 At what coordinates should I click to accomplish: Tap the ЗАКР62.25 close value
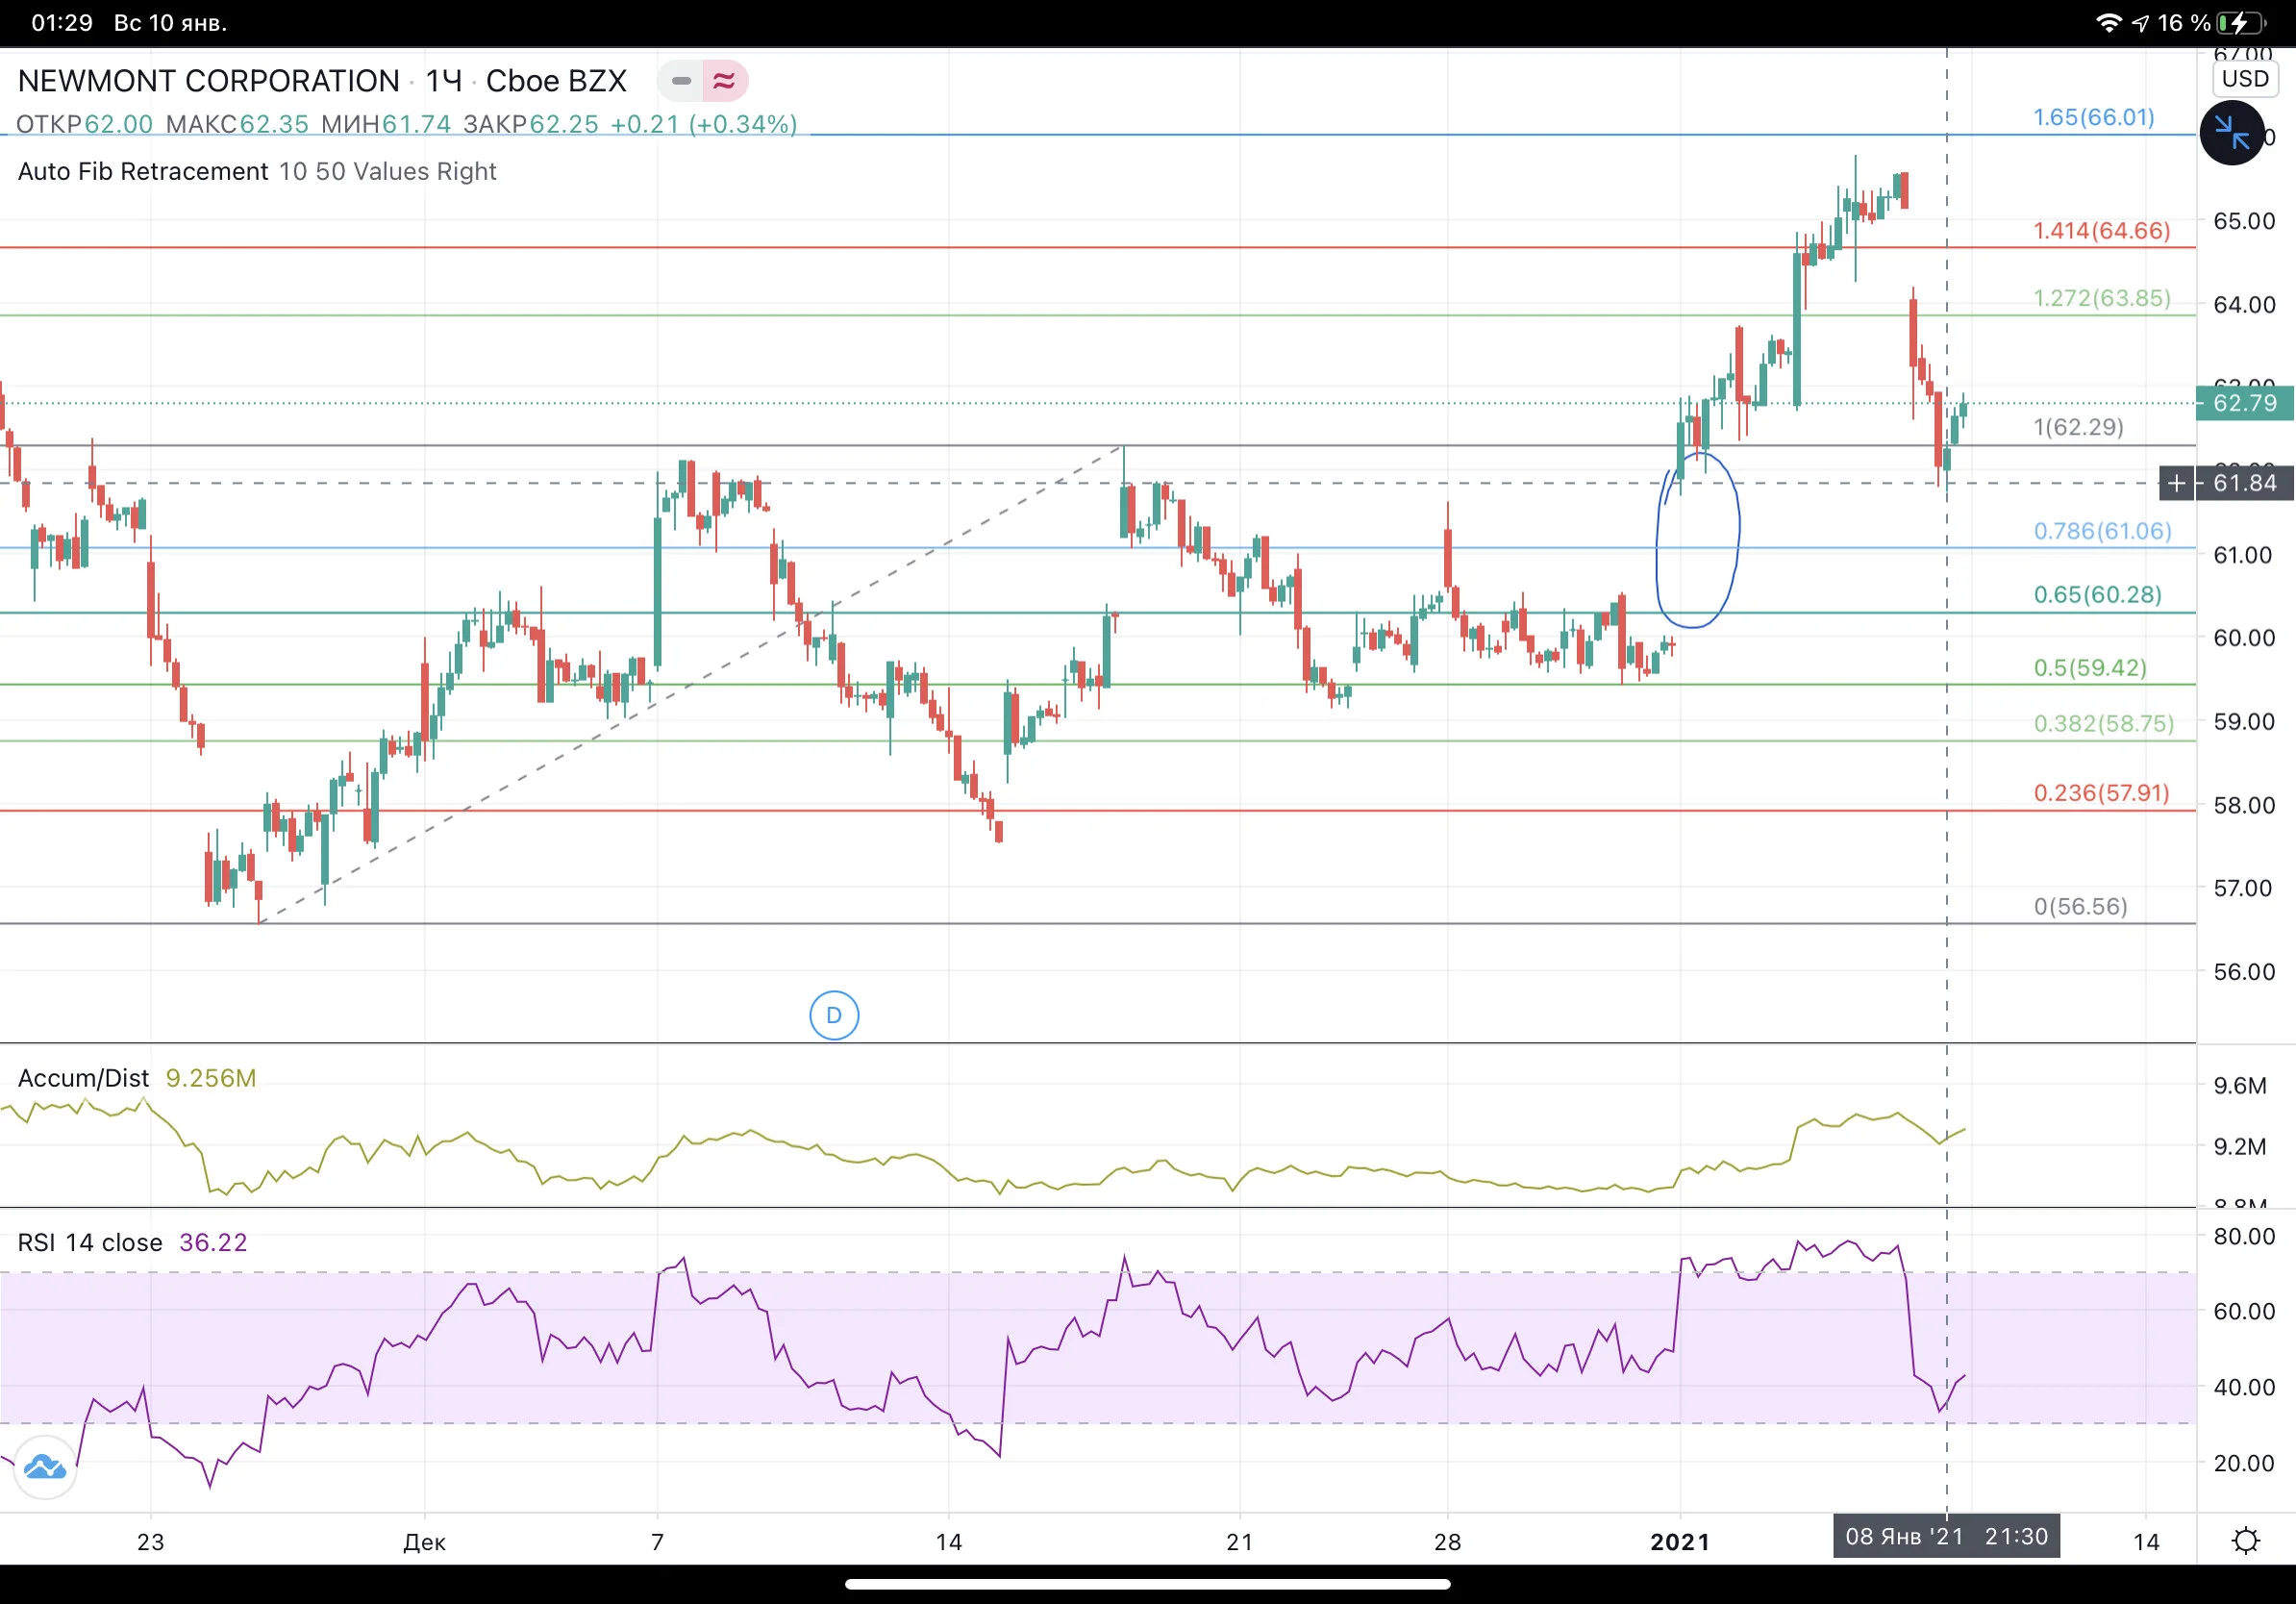(x=531, y=125)
